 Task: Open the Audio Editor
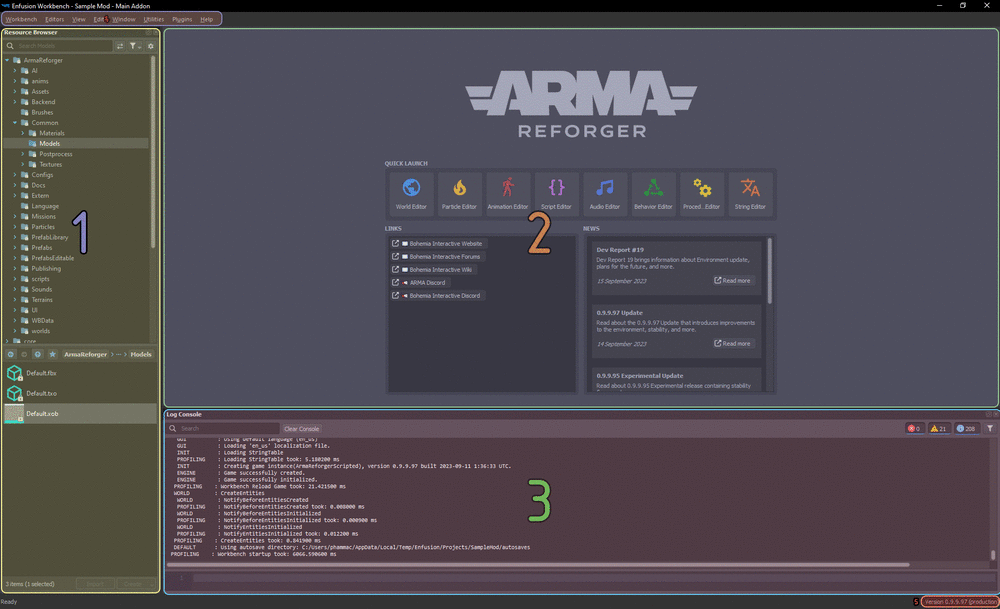coord(605,193)
